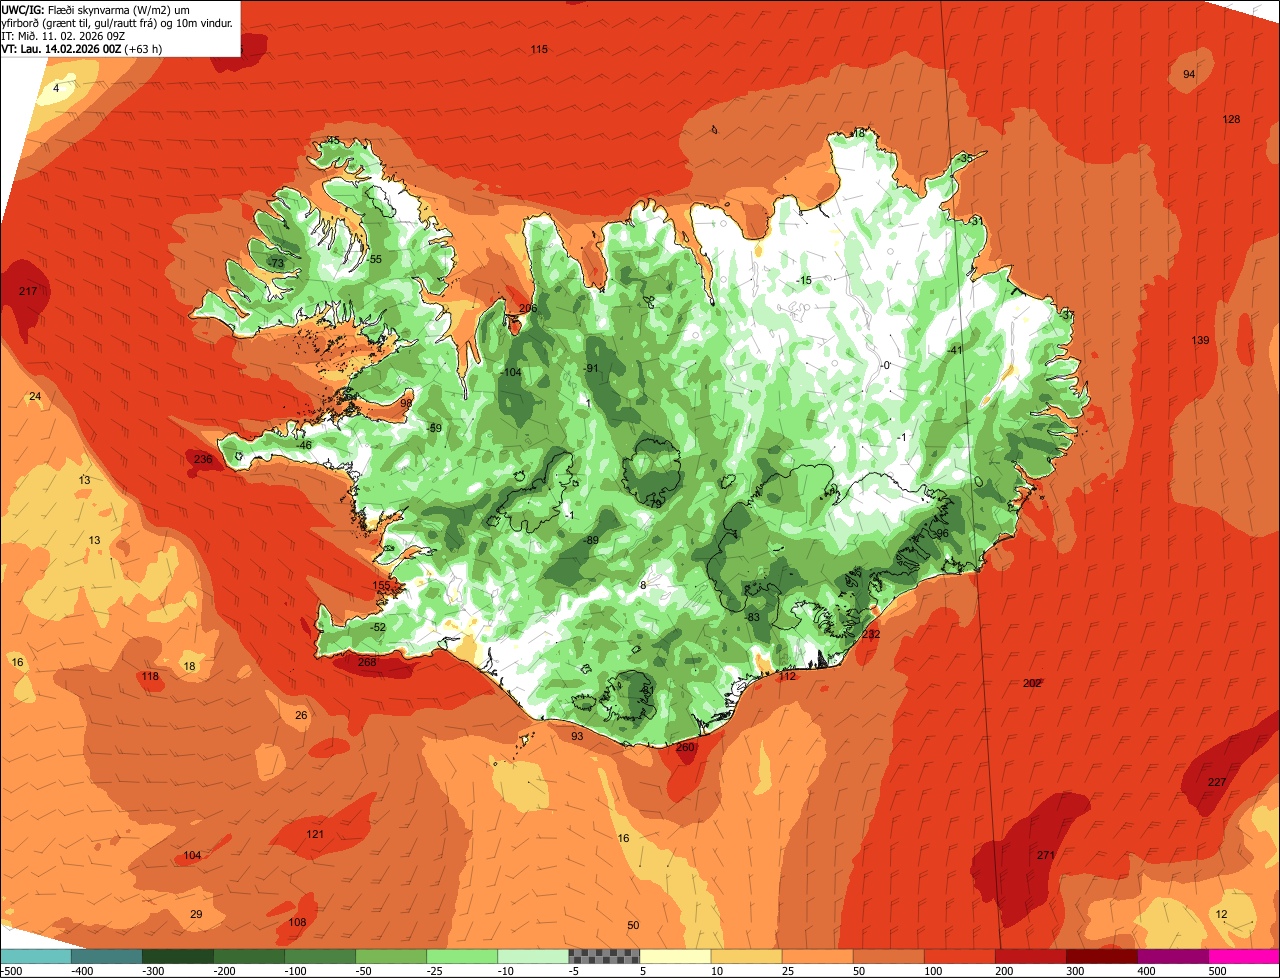Select the 128 flux value on the map
The height and width of the screenshot is (978, 1280).
(1231, 120)
